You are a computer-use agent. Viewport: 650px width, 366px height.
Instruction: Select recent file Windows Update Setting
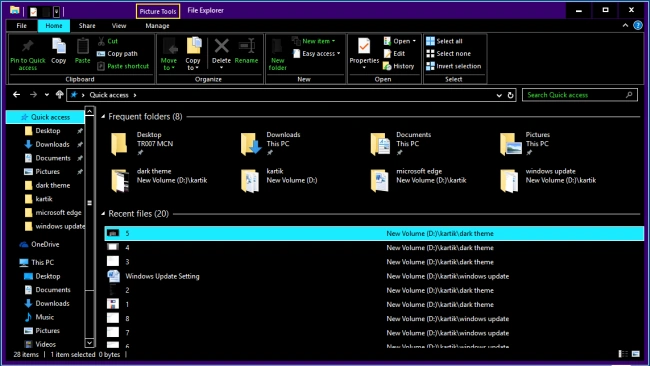click(x=374, y=276)
